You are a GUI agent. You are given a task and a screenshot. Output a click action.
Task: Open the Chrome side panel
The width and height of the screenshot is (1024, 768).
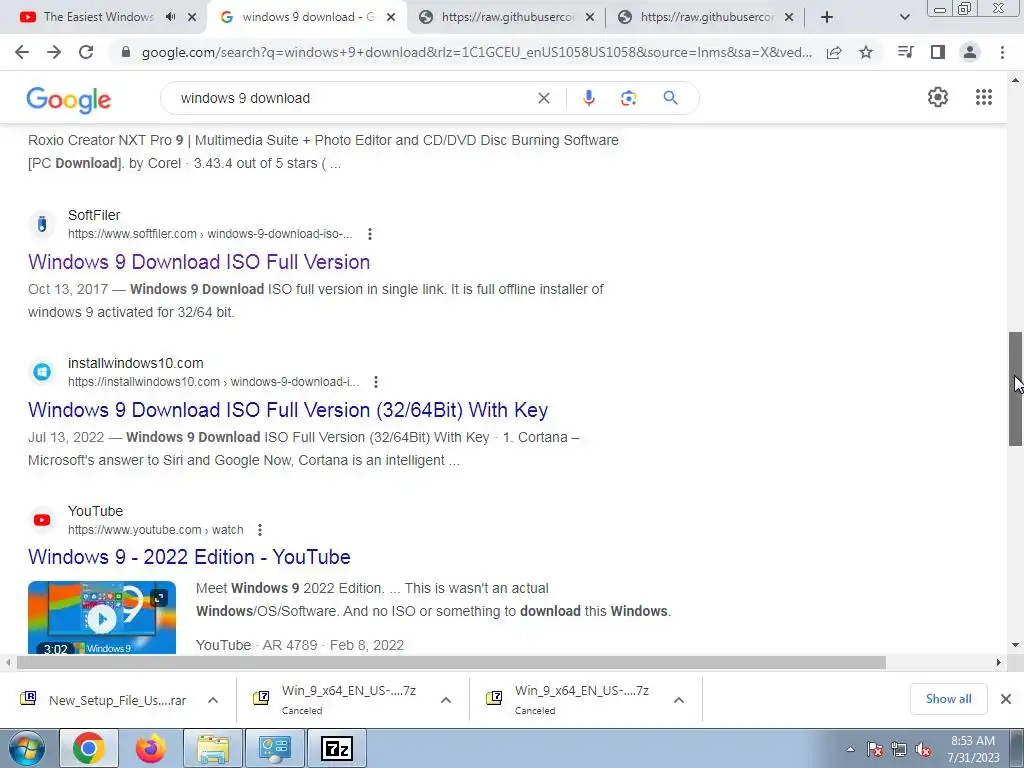pos(938,52)
